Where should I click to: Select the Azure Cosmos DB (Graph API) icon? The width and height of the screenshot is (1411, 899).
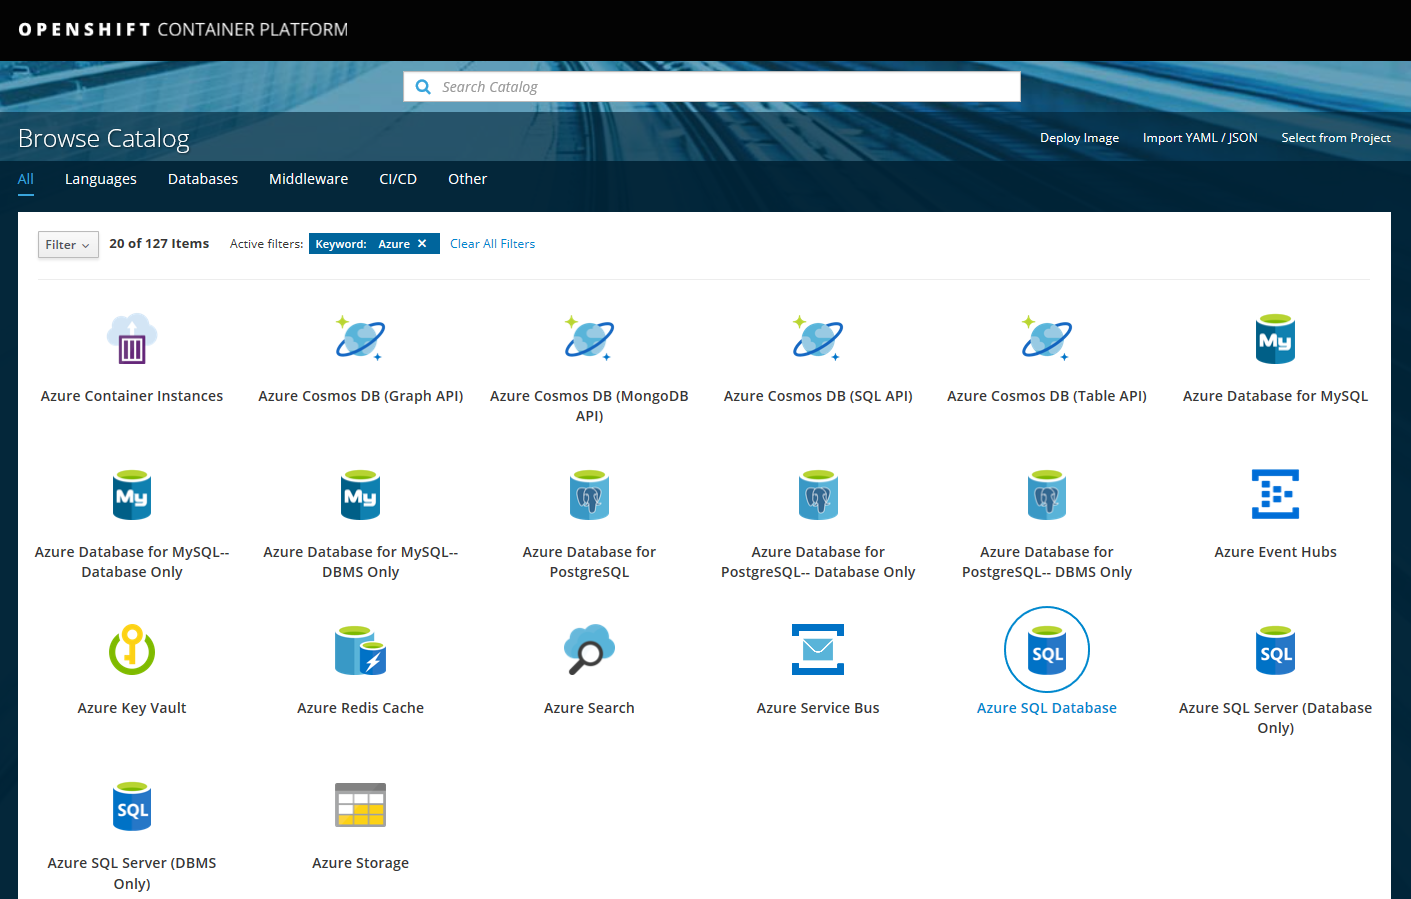(361, 339)
